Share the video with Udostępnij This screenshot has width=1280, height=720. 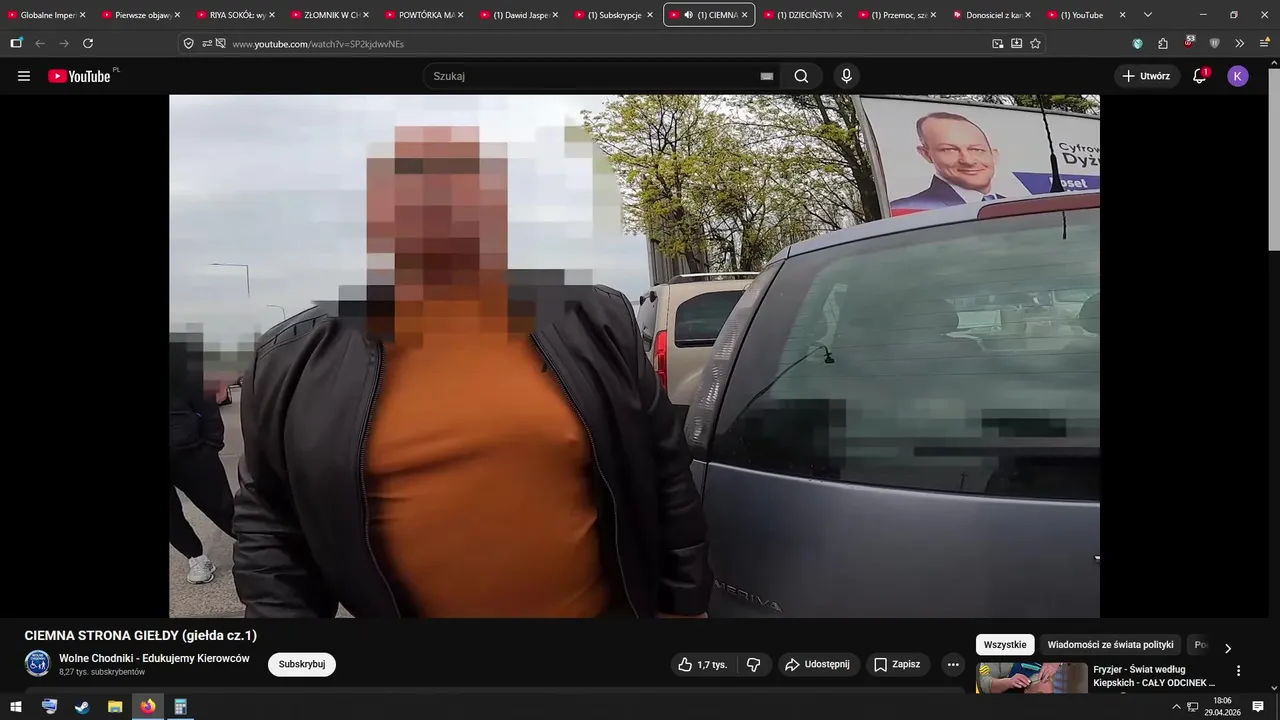(x=817, y=664)
